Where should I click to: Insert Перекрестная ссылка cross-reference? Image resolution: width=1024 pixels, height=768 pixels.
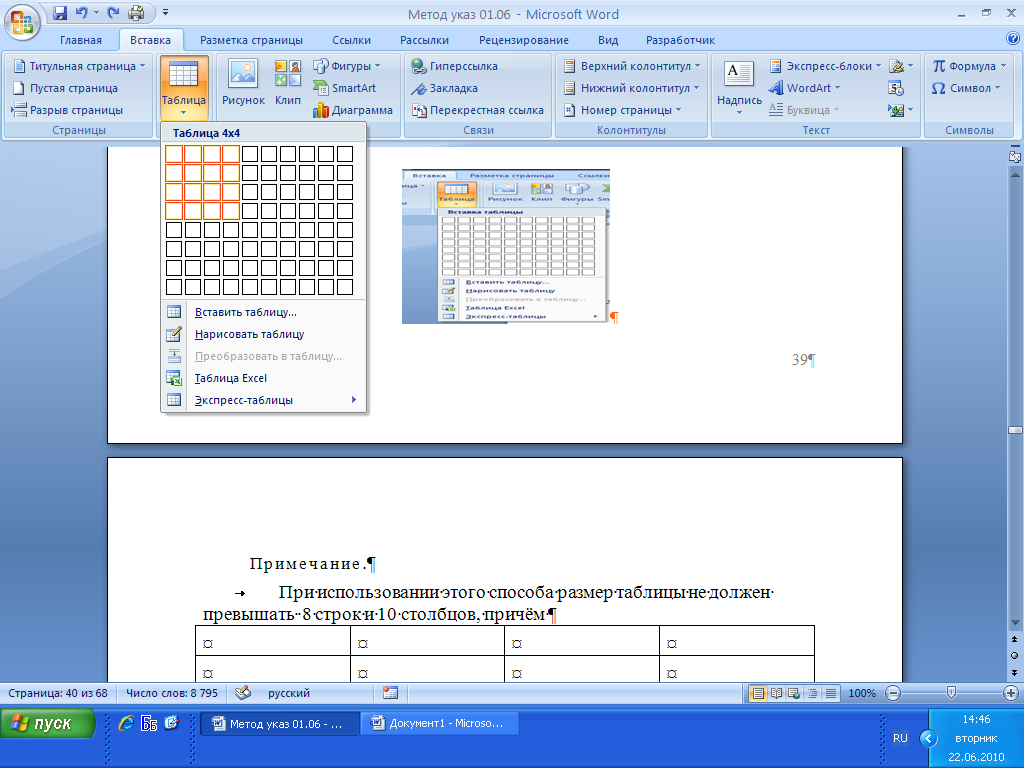477,110
